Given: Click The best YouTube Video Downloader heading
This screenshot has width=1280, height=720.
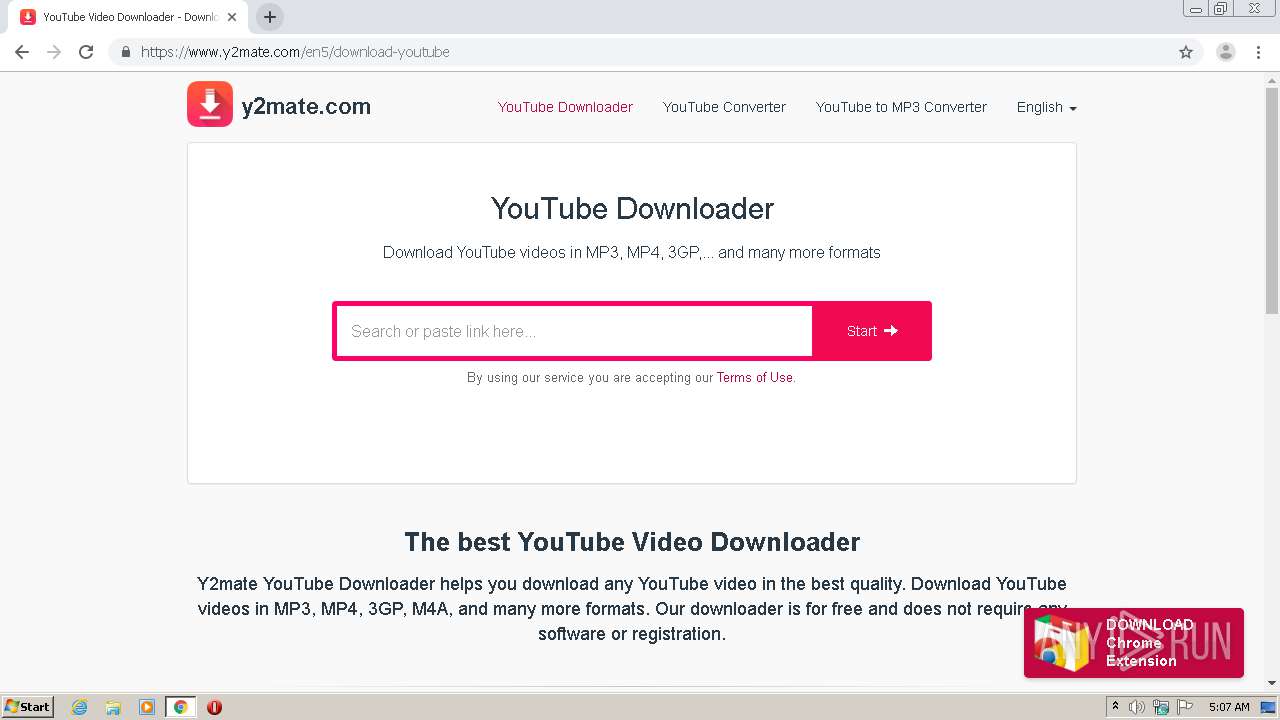Looking at the screenshot, I should (632, 542).
